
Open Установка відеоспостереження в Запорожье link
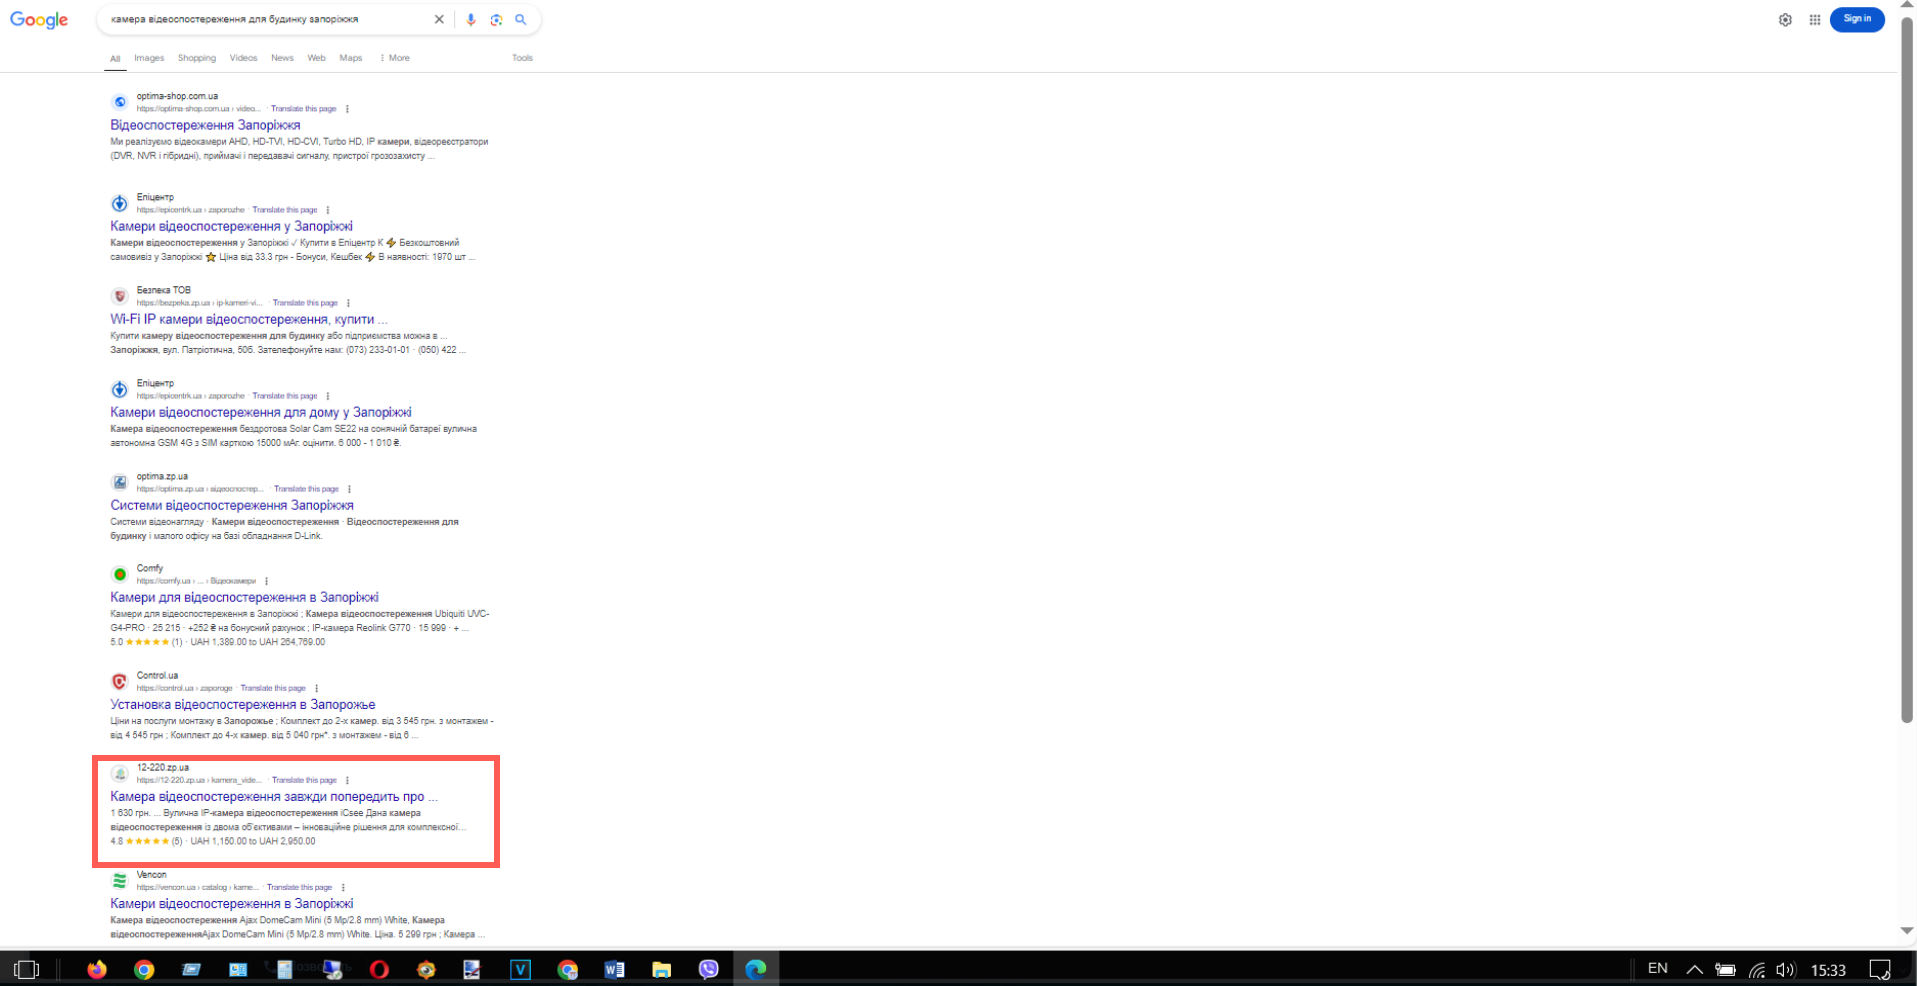(x=243, y=704)
